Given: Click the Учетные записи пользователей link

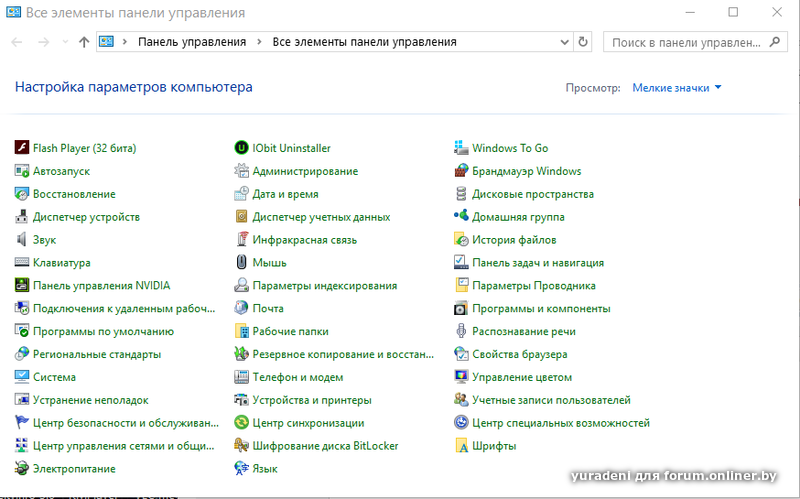Looking at the screenshot, I should tap(551, 400).
